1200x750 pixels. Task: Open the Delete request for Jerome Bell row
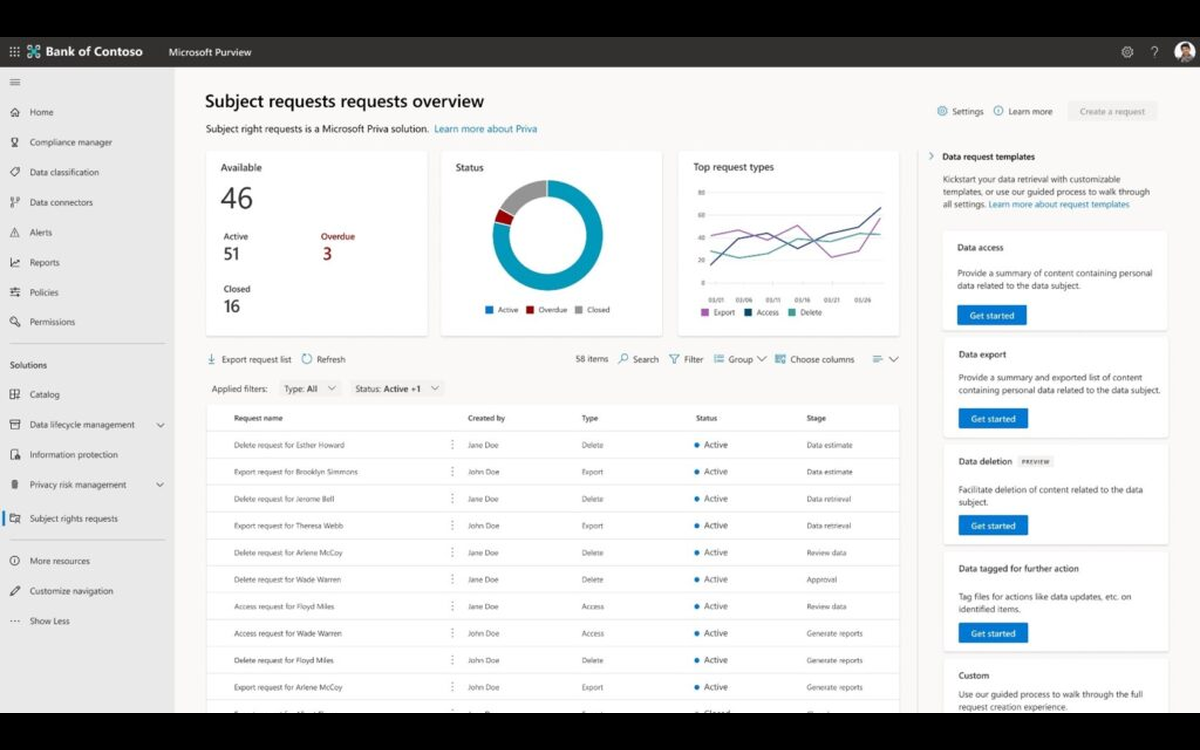[552, 499]
